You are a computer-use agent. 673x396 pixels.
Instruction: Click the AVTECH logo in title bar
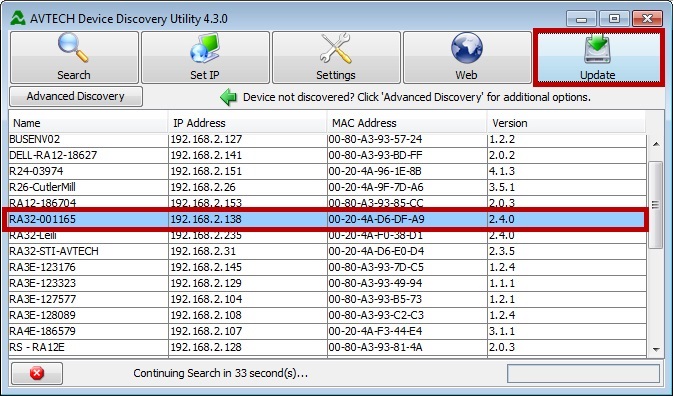[x=18, y=18]
